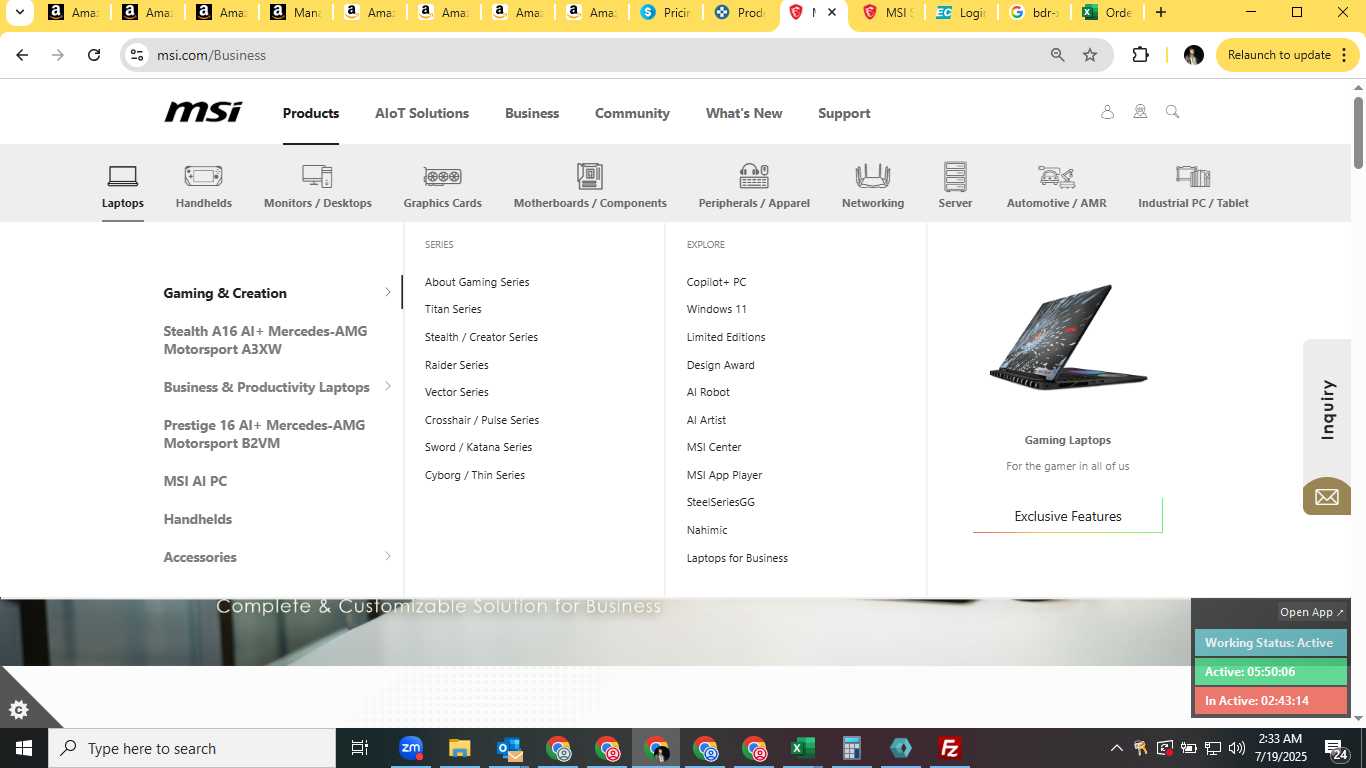Viewport: 1366px width, 768px height.
Task: Open the site search magnifier icon
Action: pos(1173,112)
